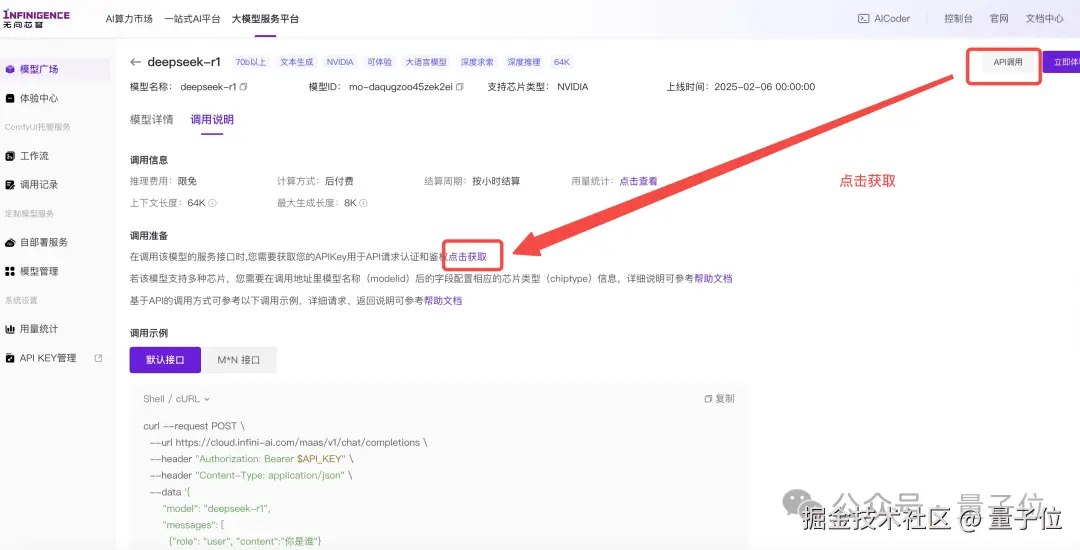Open 控制台 in the top bar
Image resolution: width=1080 pixels, height=550 pixels.
(958, 19)
